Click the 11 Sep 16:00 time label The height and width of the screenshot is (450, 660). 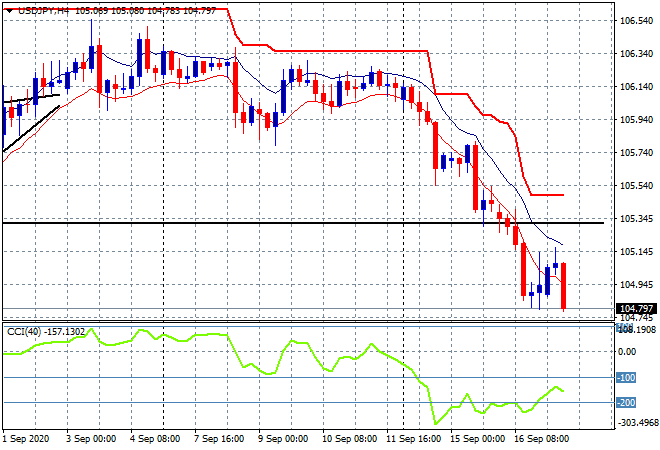413,439
